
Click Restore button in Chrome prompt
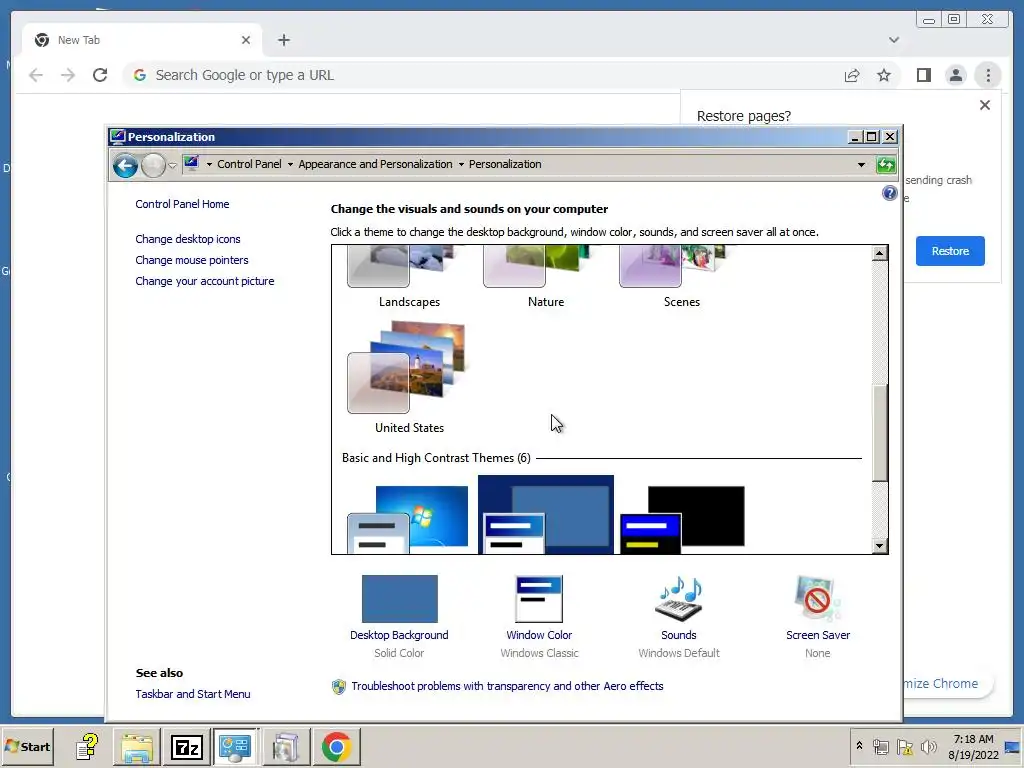click(950, 251)
